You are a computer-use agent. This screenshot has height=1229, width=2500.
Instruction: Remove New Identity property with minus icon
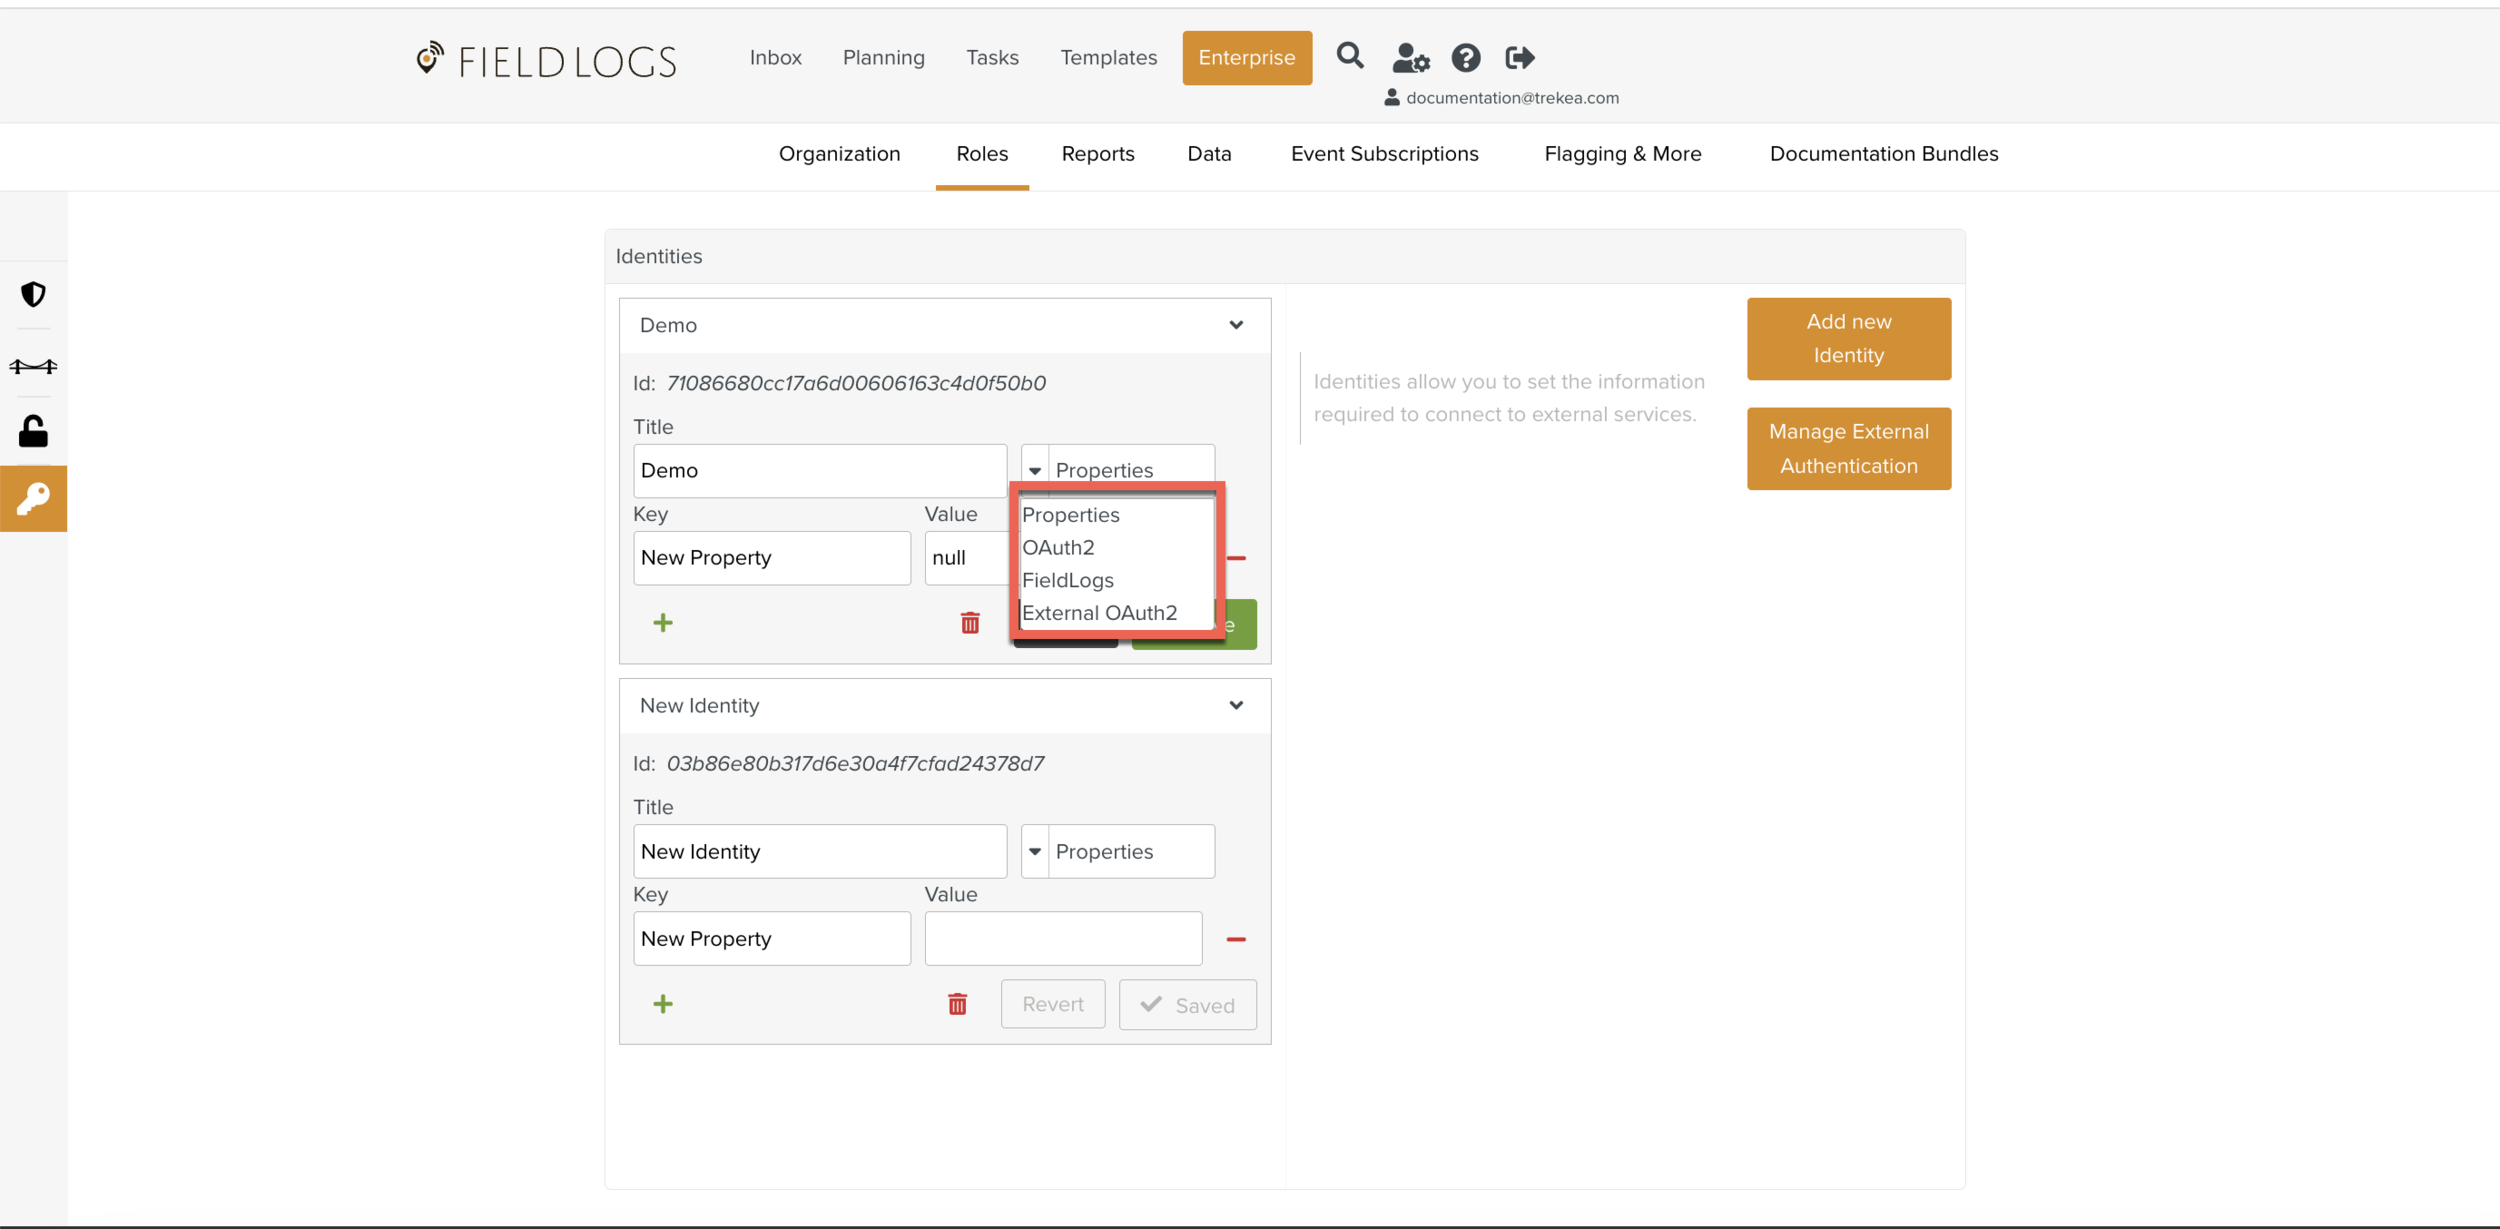[x=1236, y=939]
